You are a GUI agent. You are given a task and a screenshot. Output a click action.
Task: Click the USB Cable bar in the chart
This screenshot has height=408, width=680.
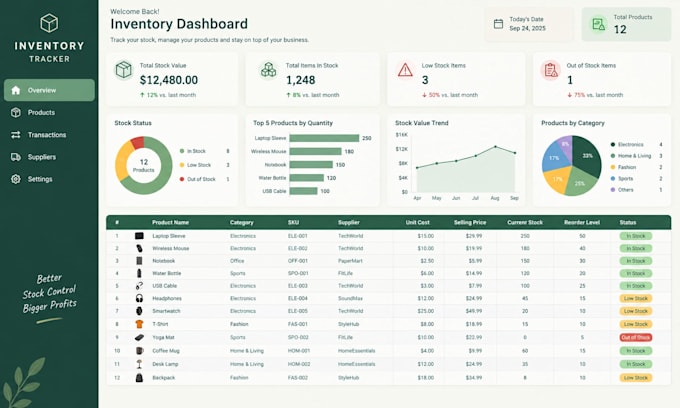[x=304, y=191]
